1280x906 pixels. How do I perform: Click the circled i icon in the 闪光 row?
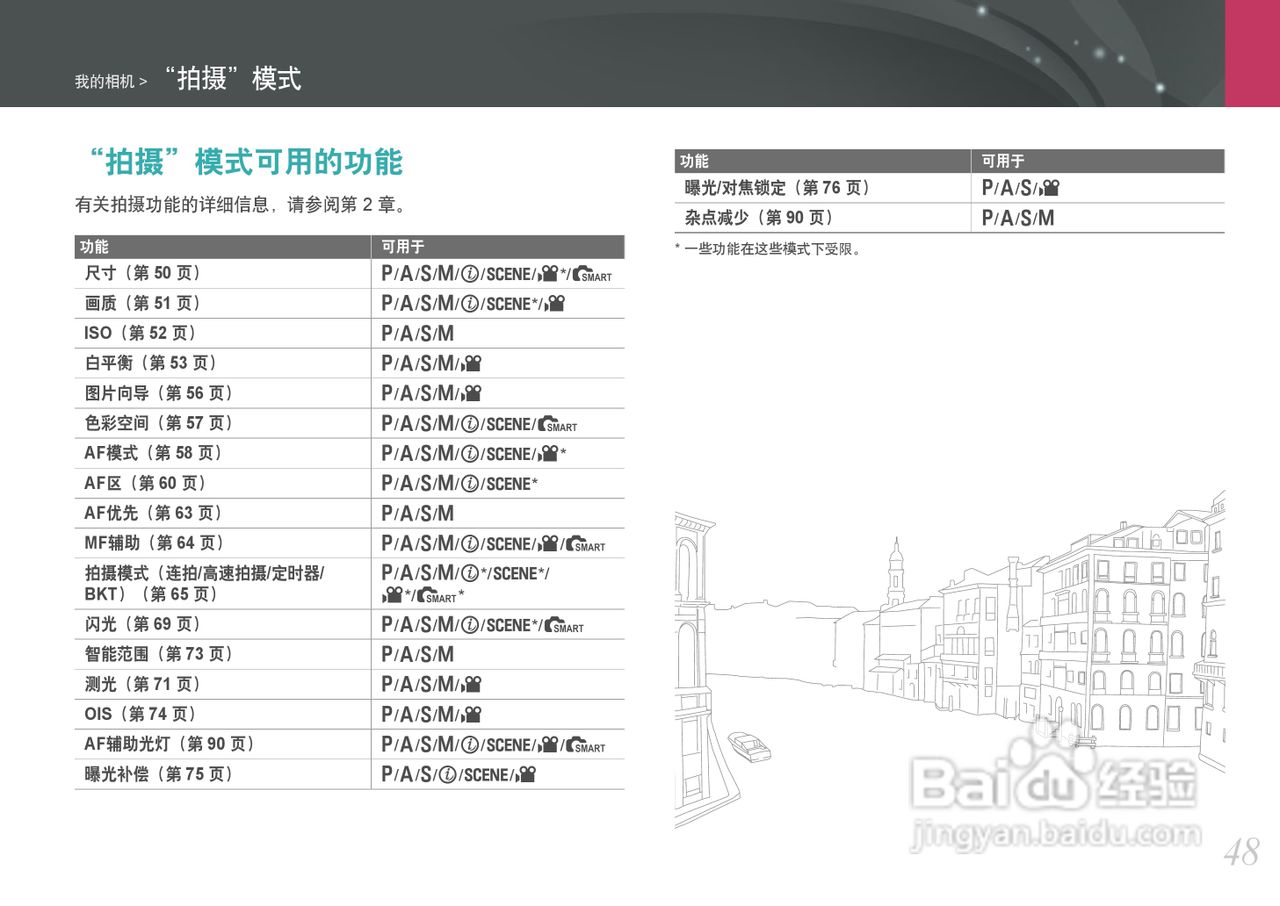click(469, 625)
